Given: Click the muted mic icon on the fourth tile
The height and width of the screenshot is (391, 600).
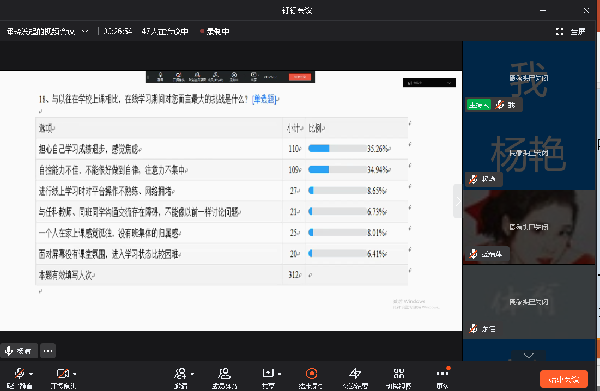Looking at the screenshot, I should 473,328.
